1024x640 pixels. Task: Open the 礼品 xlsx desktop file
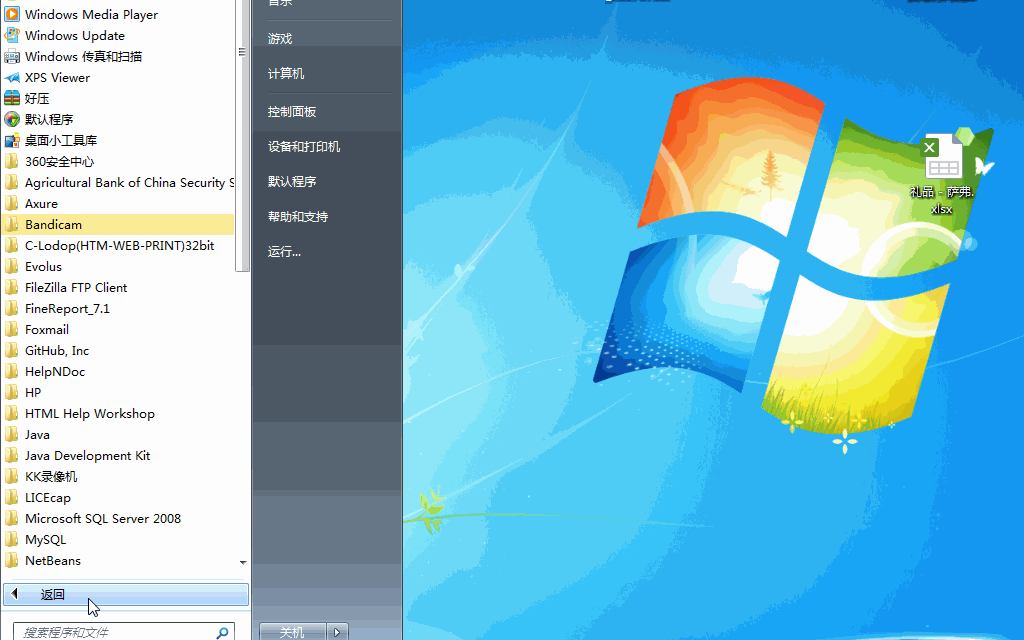[x=942, y=162]
